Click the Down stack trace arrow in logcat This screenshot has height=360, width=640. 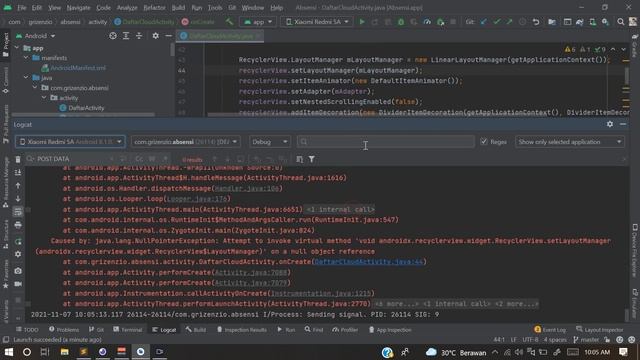pos(18,199)
